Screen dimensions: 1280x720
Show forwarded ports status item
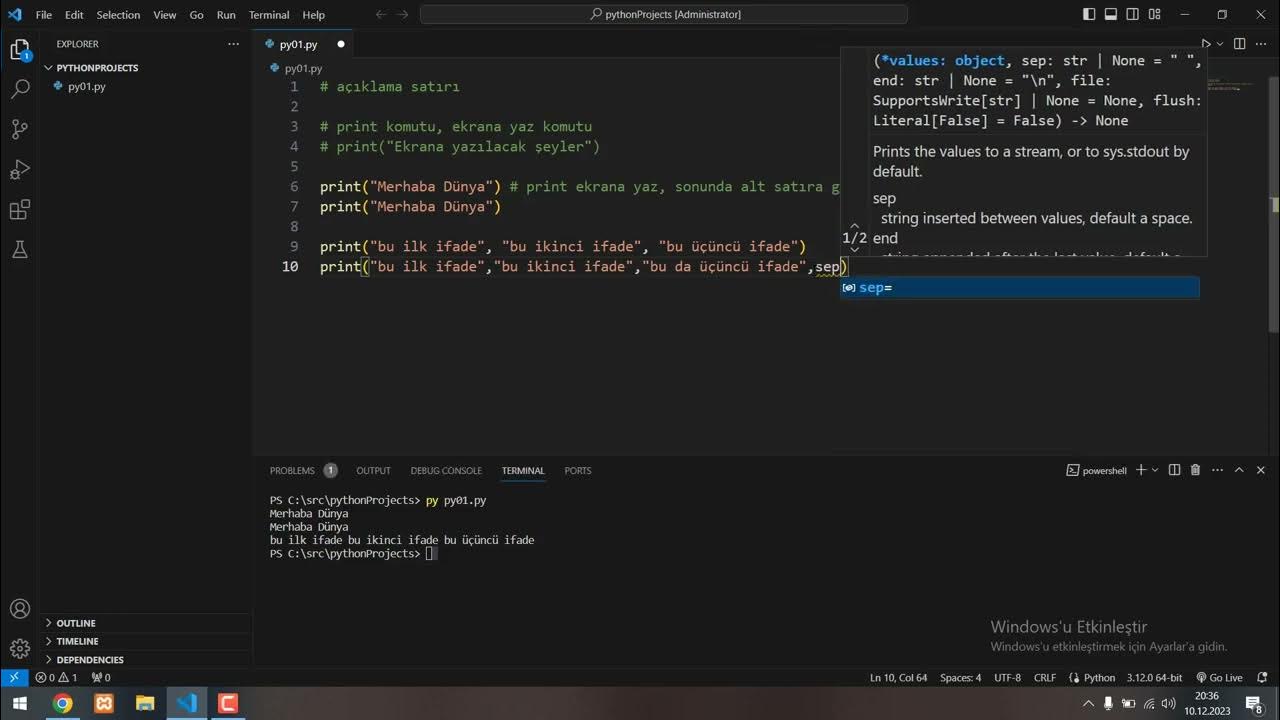[100, 677]
